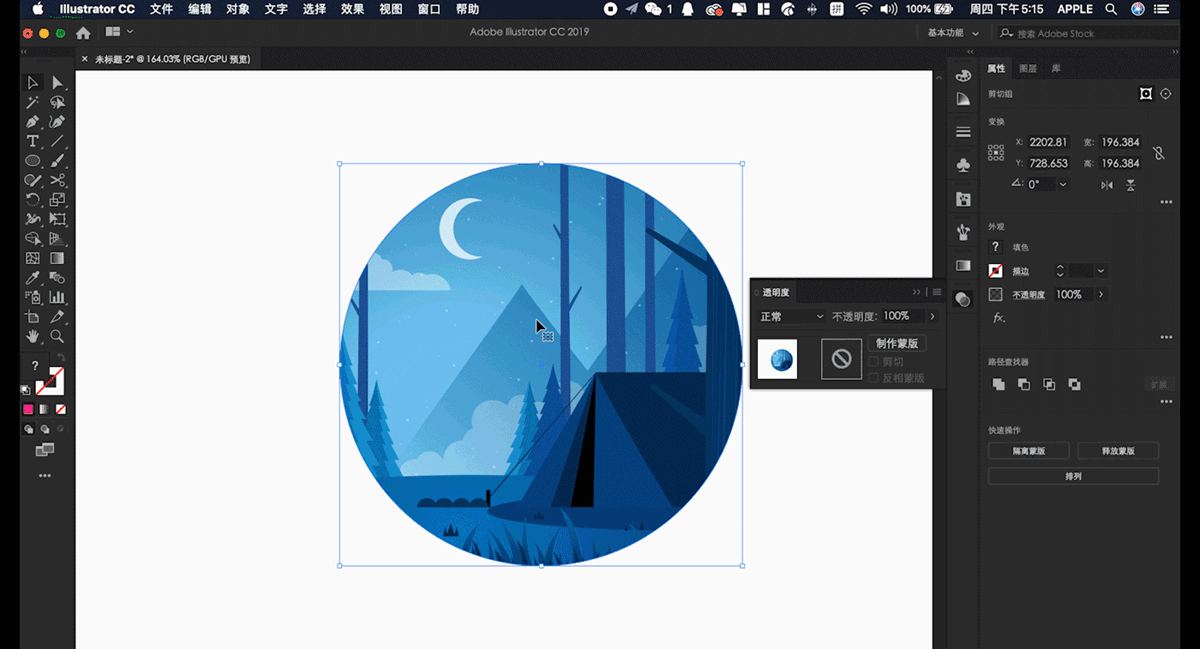Choose the Scissors tool
This screenshot has width=1200, height=649.
click(x=57, y=180)
